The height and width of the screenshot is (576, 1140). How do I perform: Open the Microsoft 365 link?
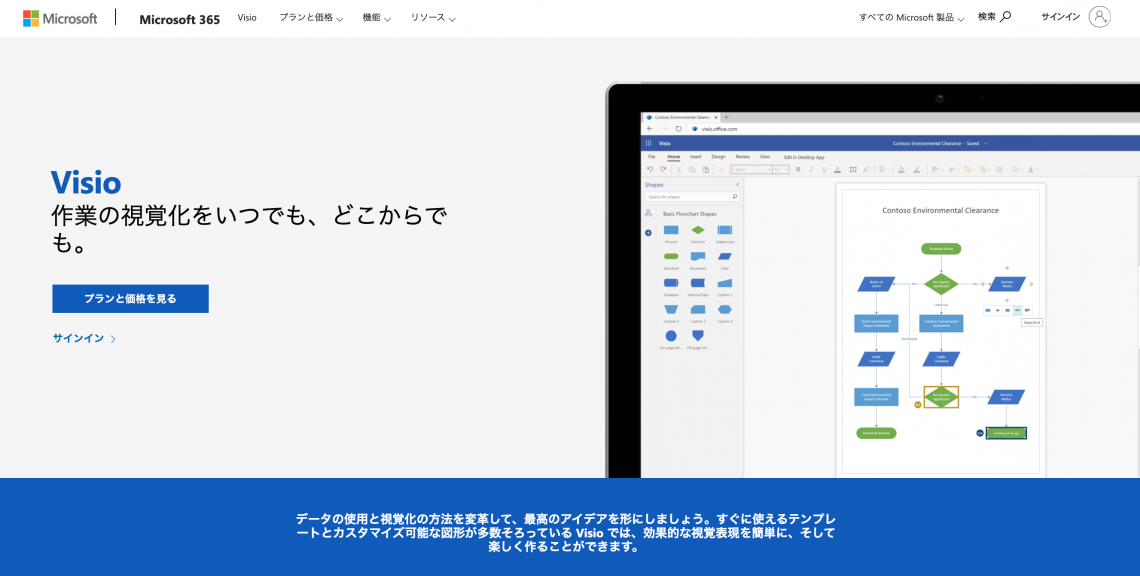tap(180, 20)
